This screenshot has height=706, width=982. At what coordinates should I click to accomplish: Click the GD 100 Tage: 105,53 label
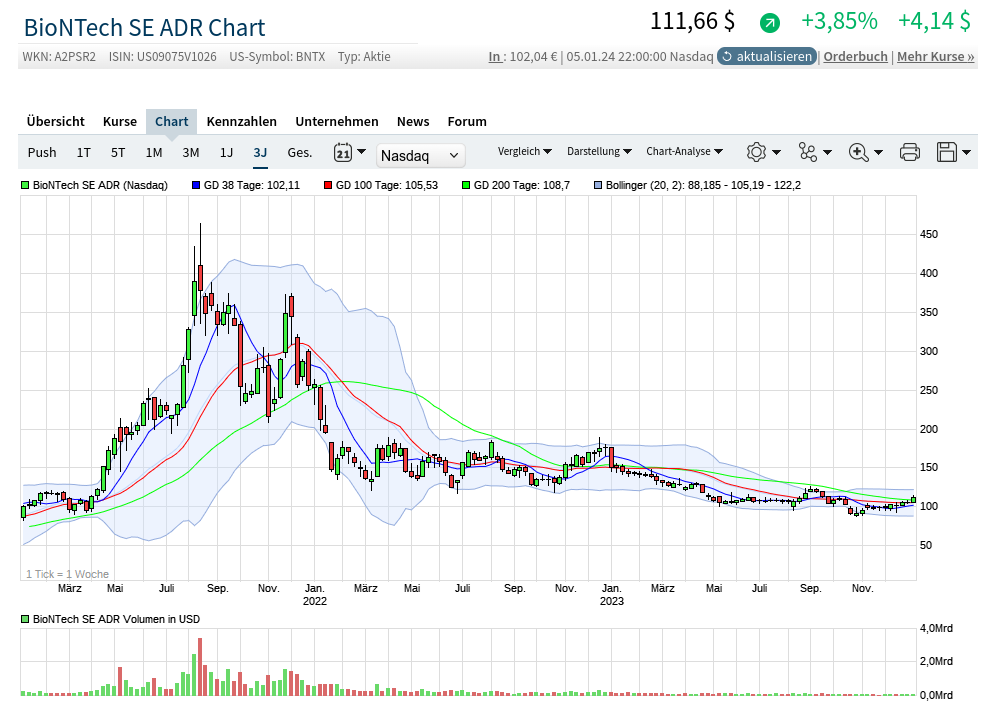pos(387,185)
